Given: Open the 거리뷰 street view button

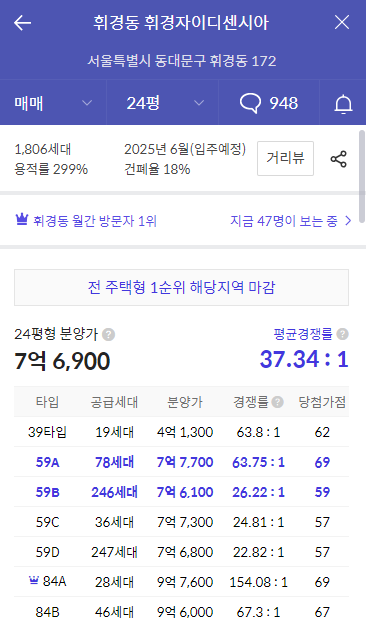Looking at the screenshot, I should pyautogui.click(x=285, y=158).
